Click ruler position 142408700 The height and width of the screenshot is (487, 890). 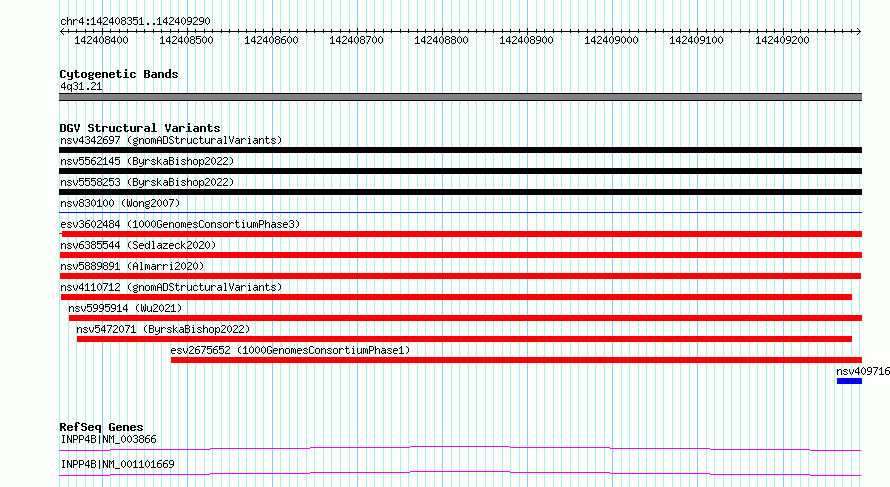(x=356, y=40)
